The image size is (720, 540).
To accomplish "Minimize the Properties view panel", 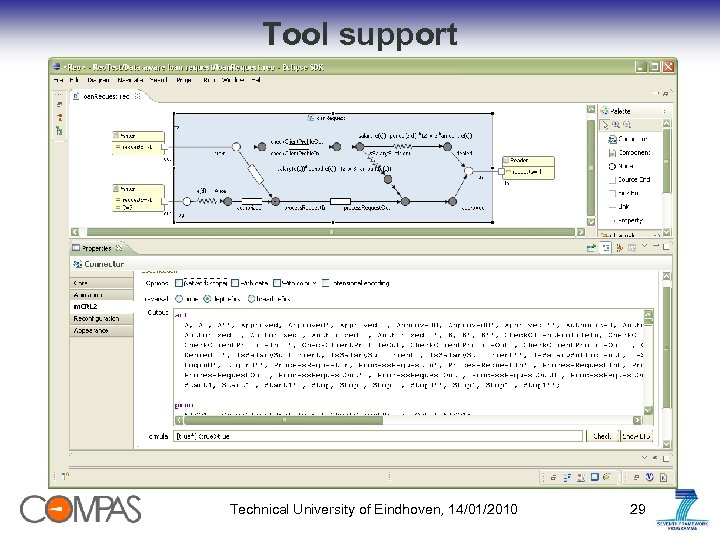I will point(656,247).
